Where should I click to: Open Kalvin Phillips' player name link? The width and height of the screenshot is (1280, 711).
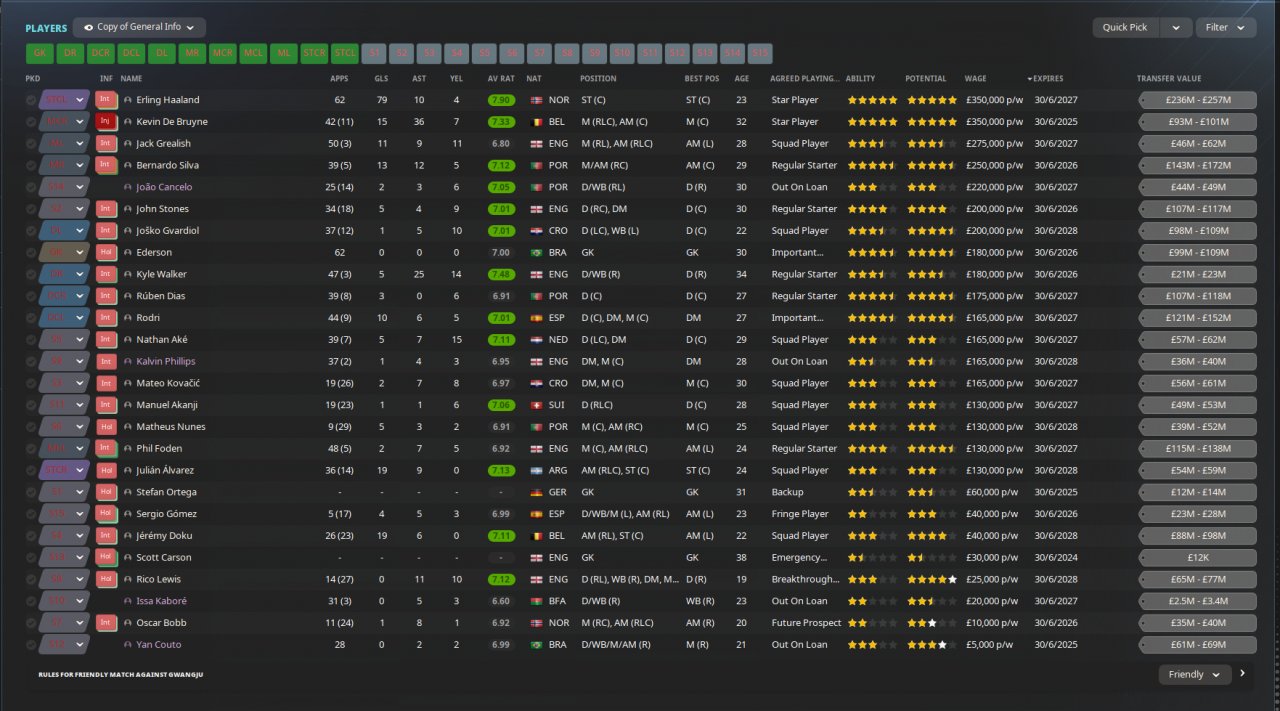pos(166,362)
